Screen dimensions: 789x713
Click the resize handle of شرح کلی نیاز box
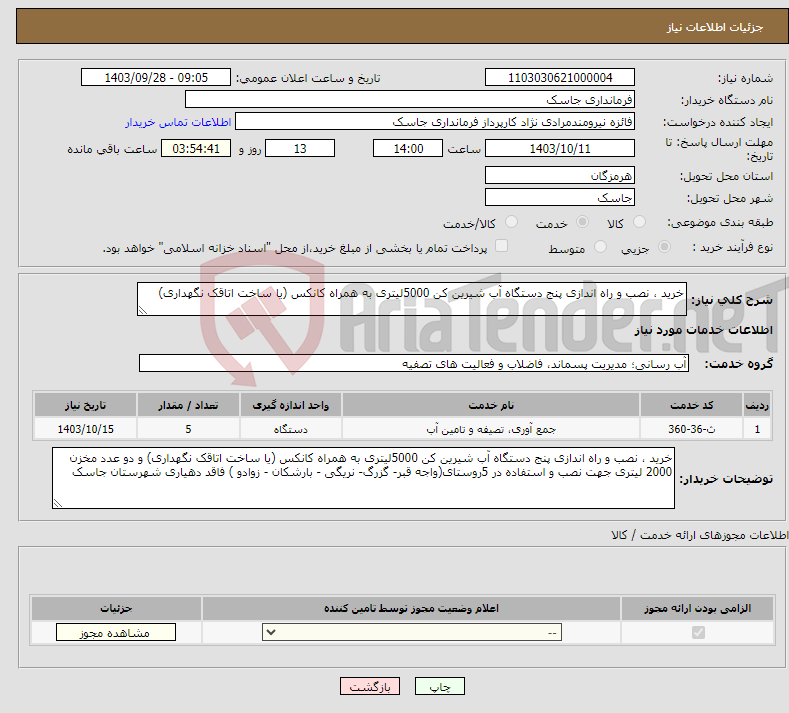[143, 310]
